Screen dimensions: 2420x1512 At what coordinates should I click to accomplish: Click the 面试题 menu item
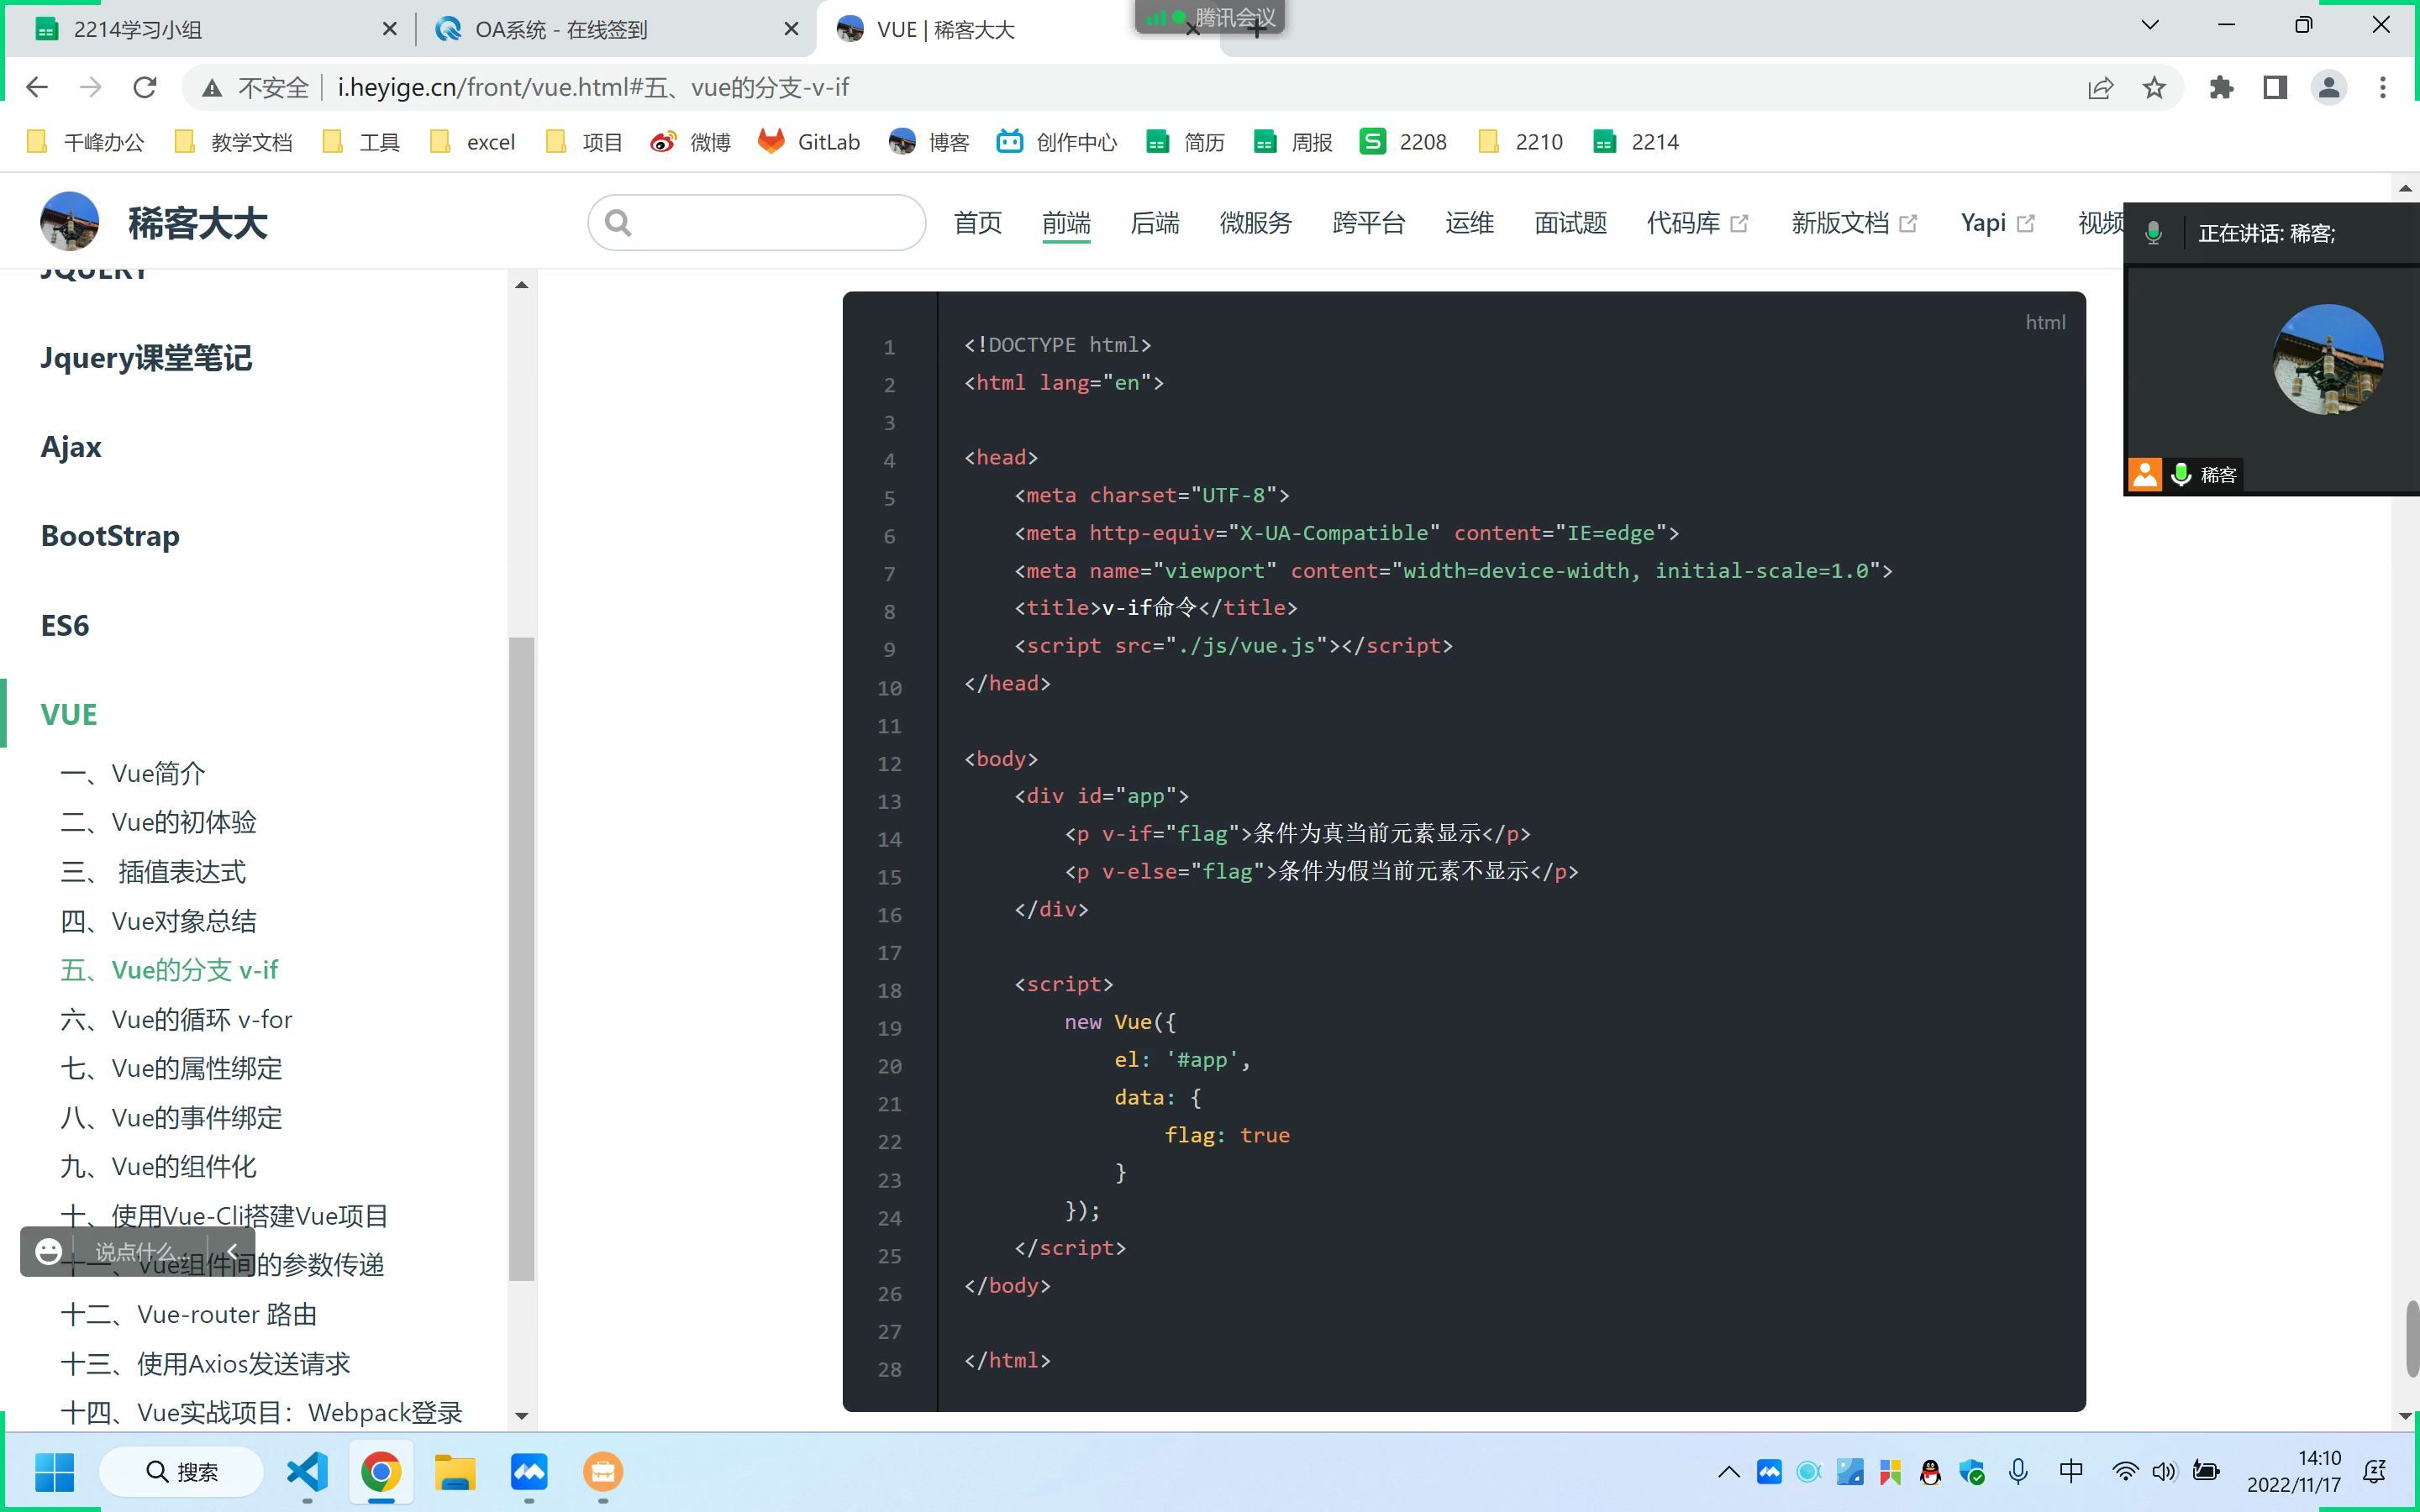[x=1566, y=221]
